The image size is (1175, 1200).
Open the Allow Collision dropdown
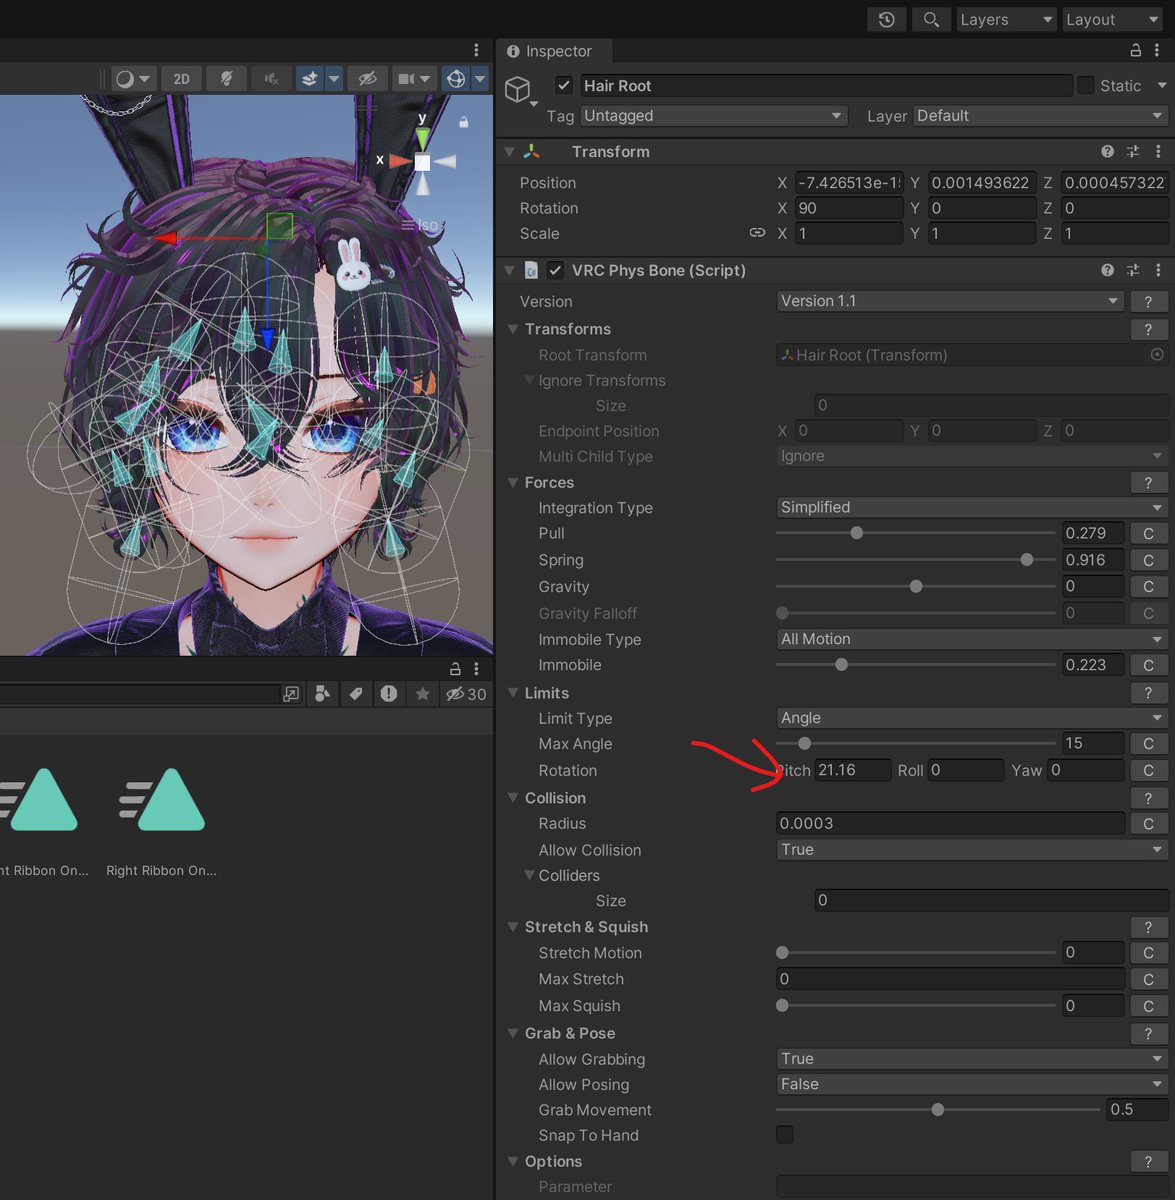(972, 850)
